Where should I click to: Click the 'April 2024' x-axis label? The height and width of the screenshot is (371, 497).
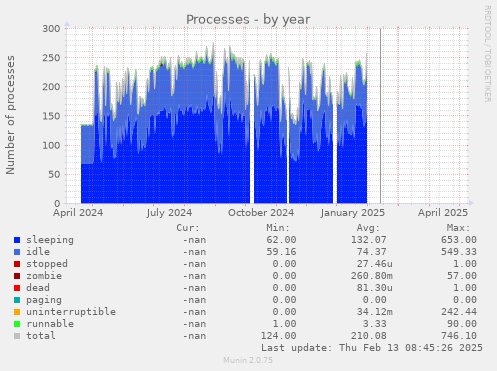point(78,213)
